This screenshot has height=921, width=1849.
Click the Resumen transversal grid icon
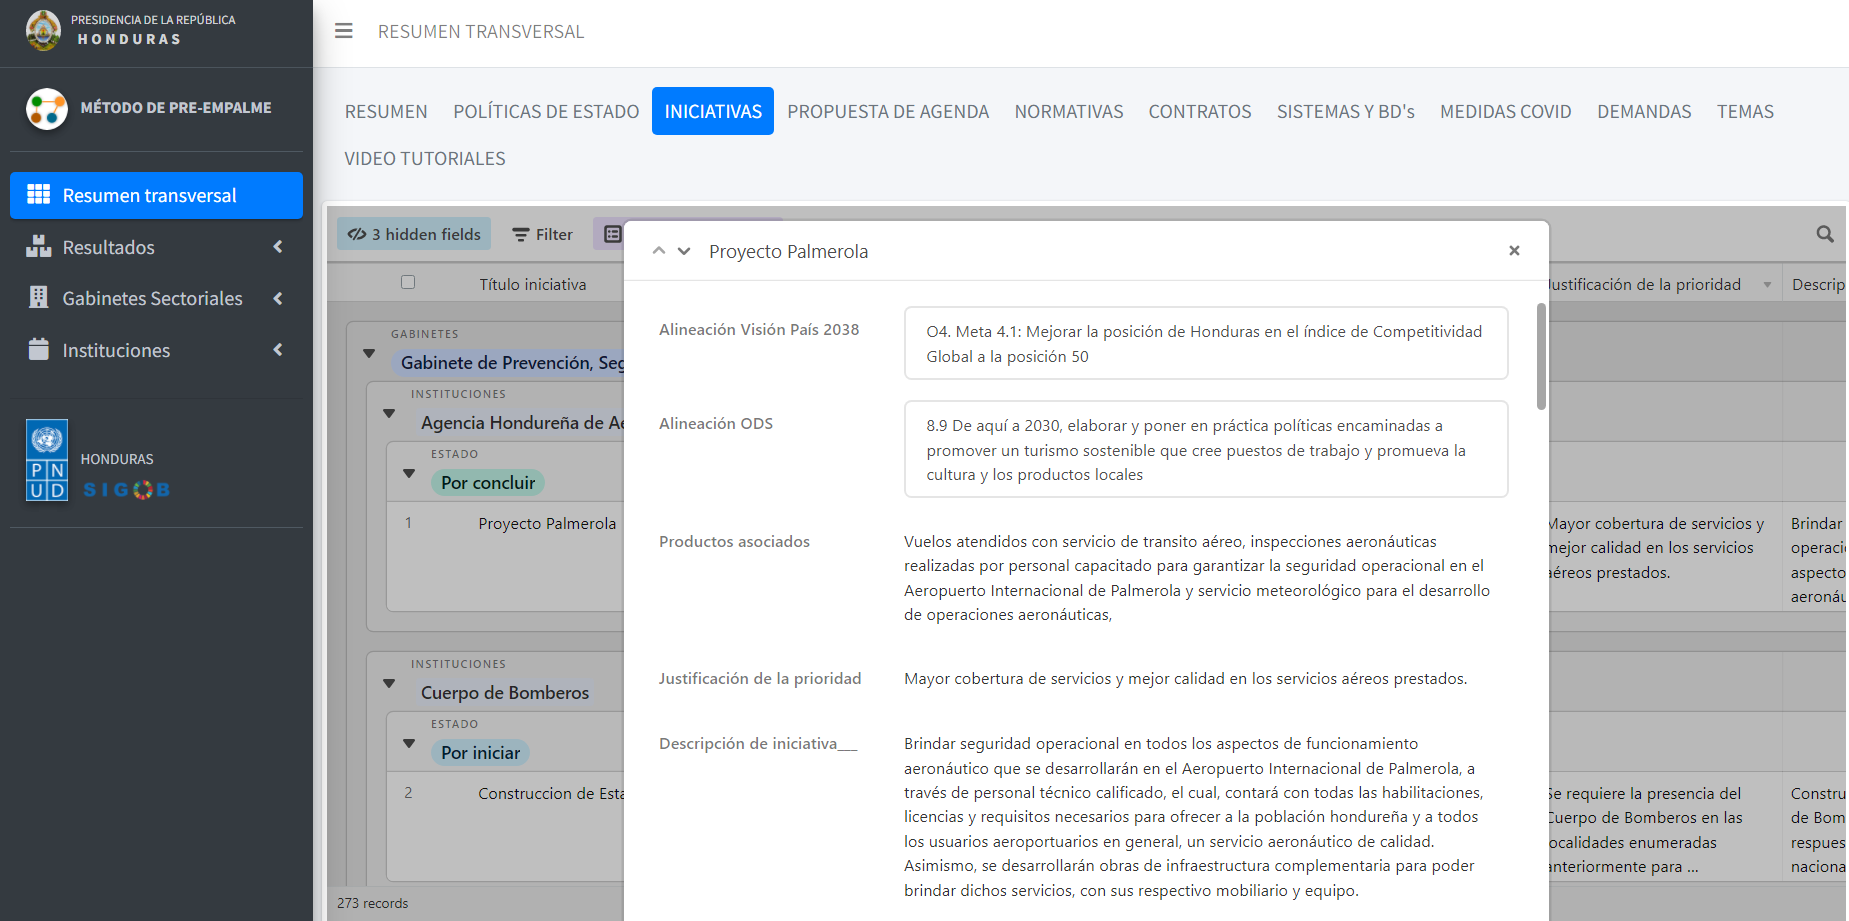click(38, 194)
